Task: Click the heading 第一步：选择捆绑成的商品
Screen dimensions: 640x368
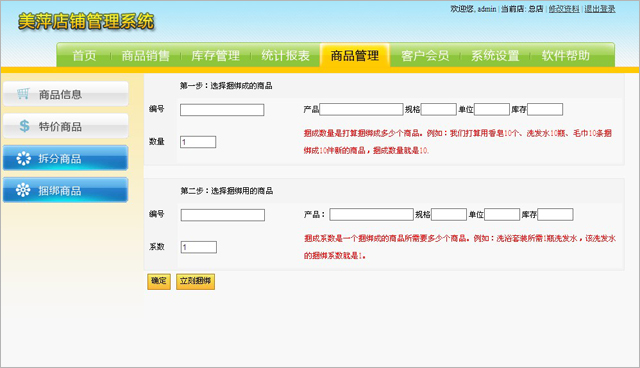Action: point(226,86)
